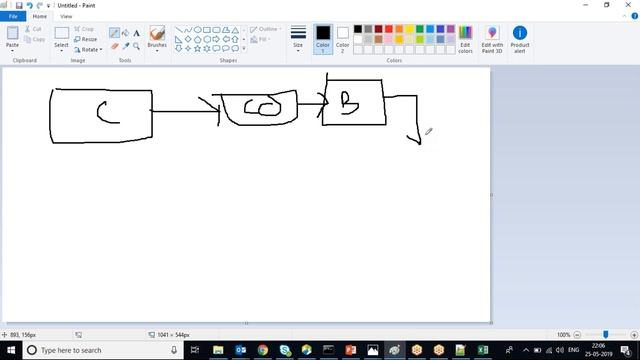Click the zoom out minus button

(x=577, y=335)
